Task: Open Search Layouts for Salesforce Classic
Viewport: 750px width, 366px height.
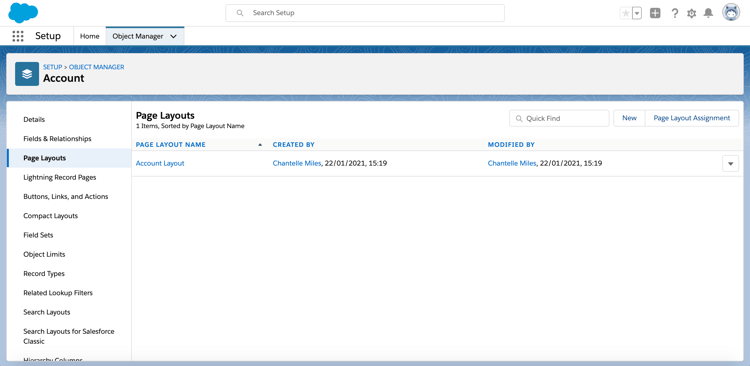Action: point(69,336)
